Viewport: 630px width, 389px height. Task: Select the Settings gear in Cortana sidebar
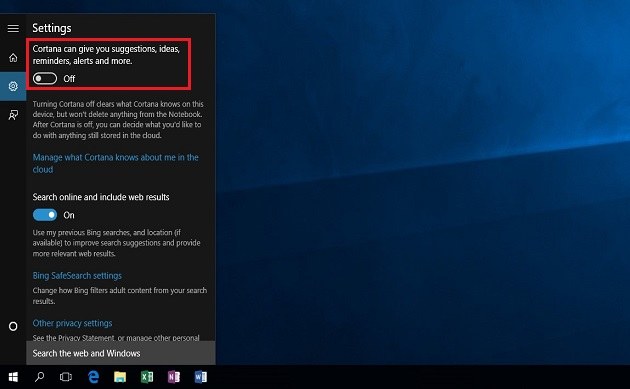[13, 86]
